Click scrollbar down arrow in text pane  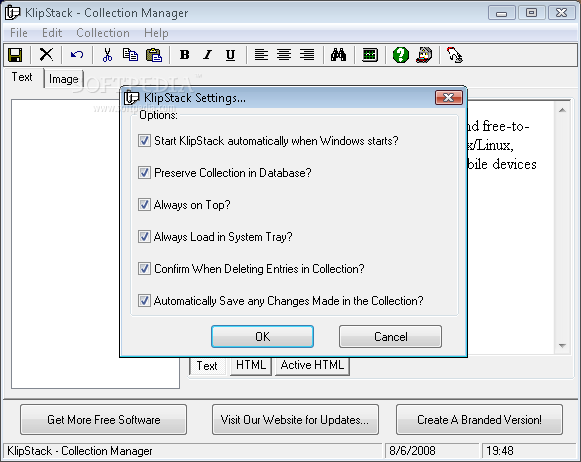click(562, 345)
